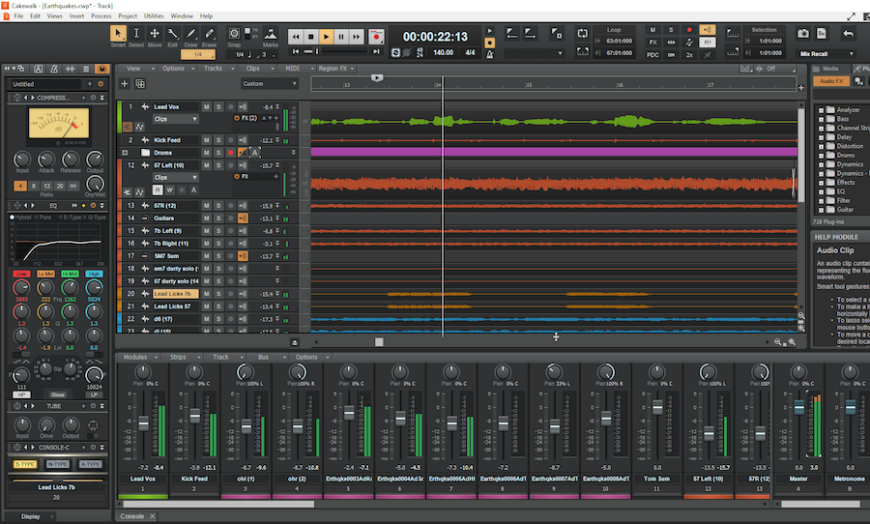Click the tempo field showing 140.00

point(443,53)
